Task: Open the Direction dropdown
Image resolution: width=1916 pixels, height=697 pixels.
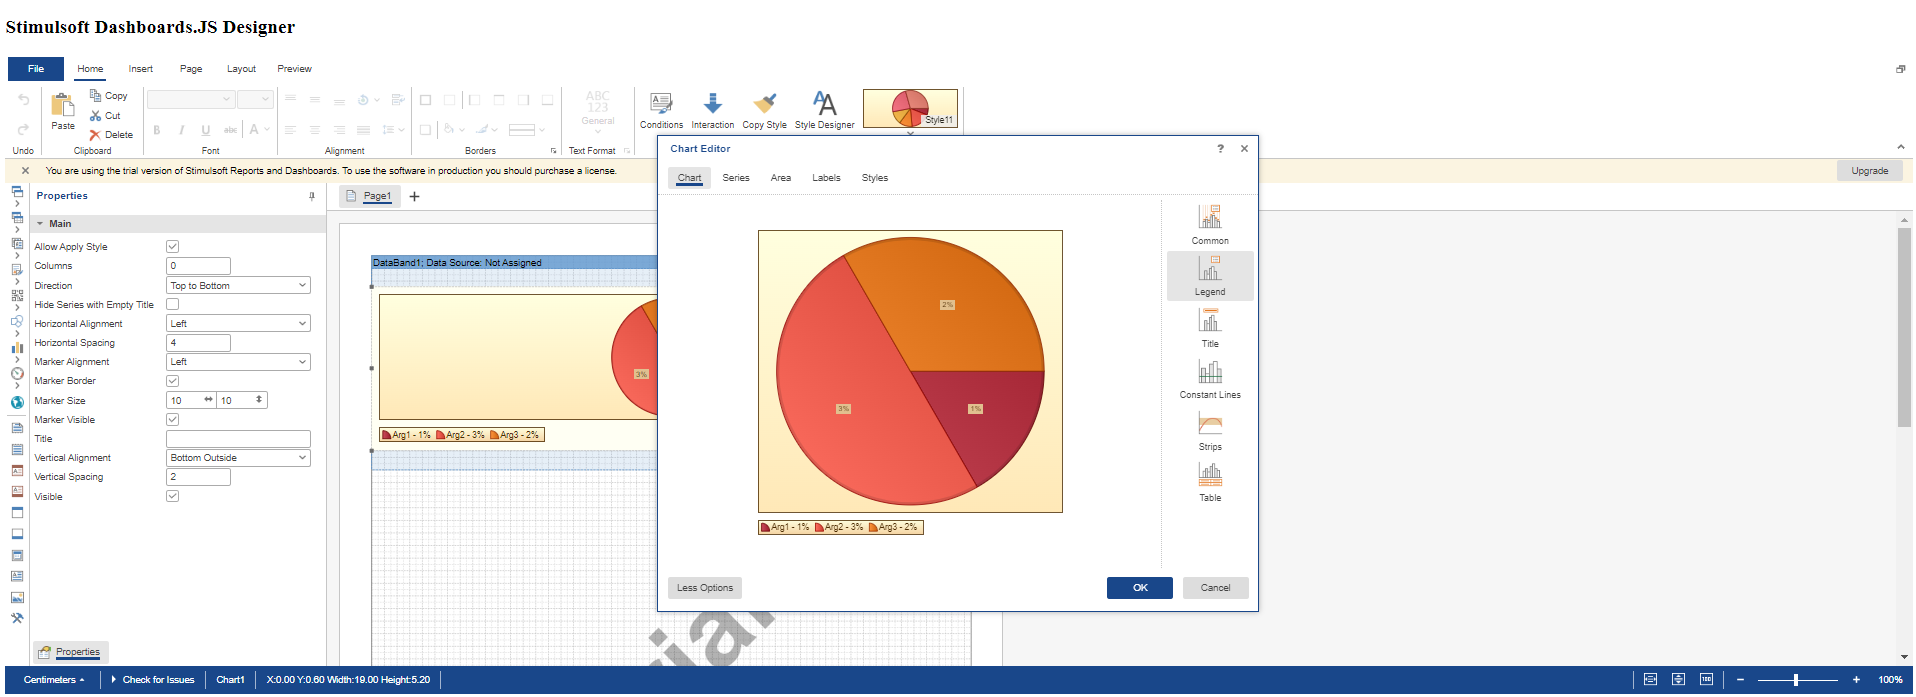Action: pos(238,286)
